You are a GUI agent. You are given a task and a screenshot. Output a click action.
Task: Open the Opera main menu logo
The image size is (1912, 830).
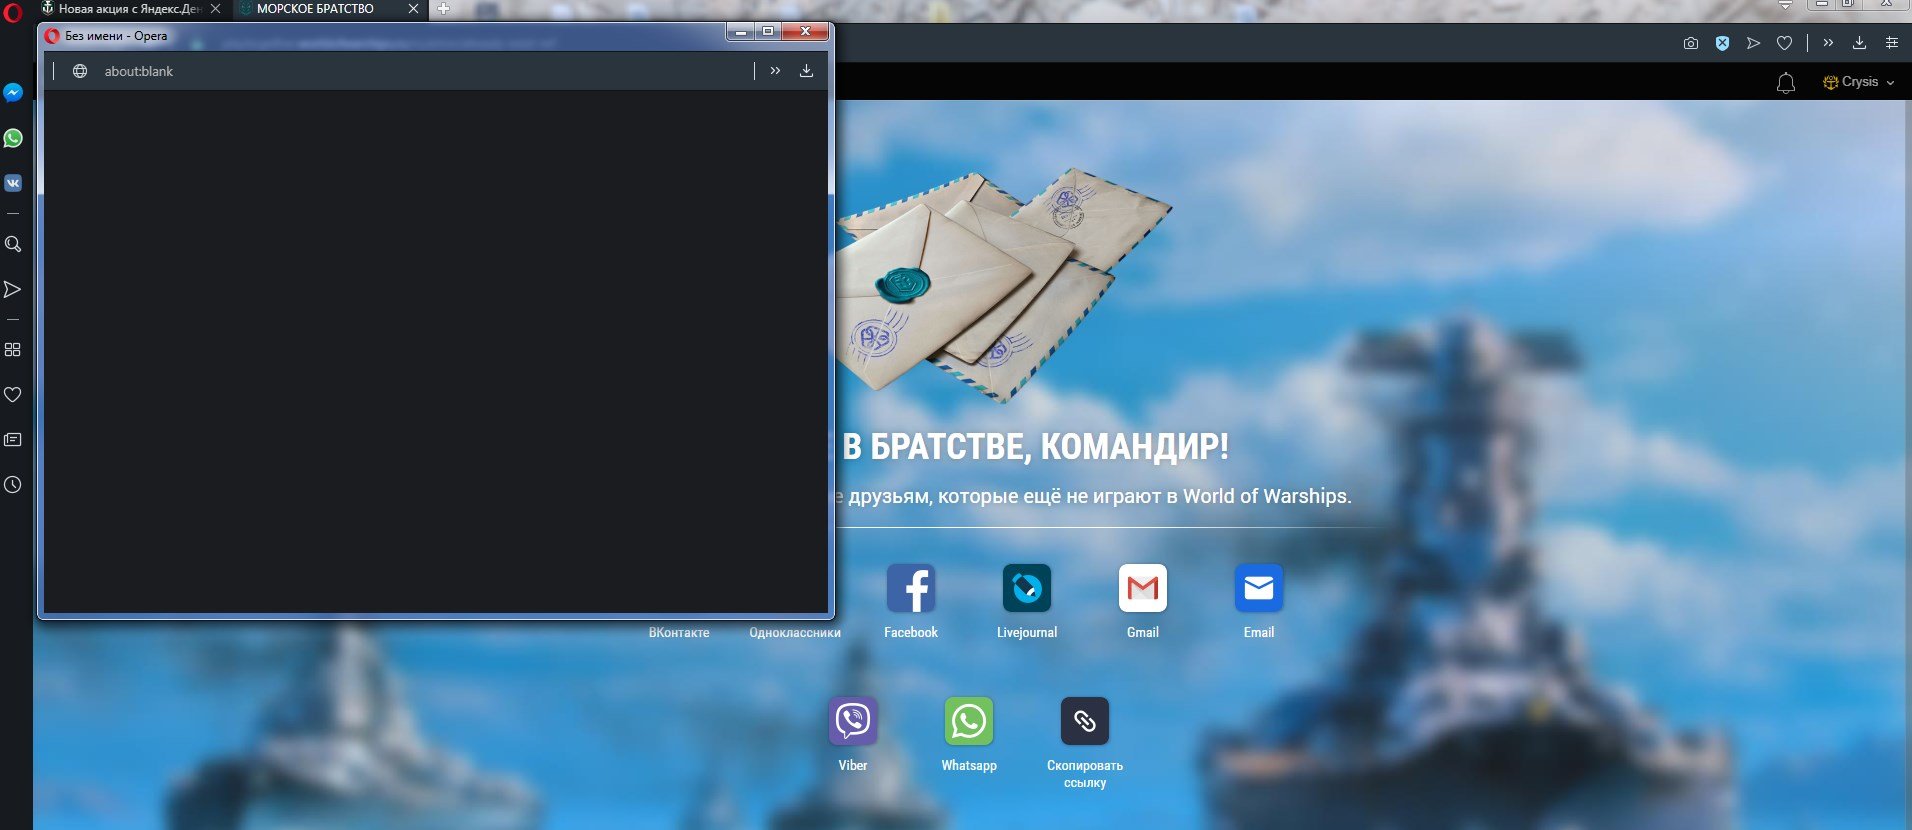[13, 13]
